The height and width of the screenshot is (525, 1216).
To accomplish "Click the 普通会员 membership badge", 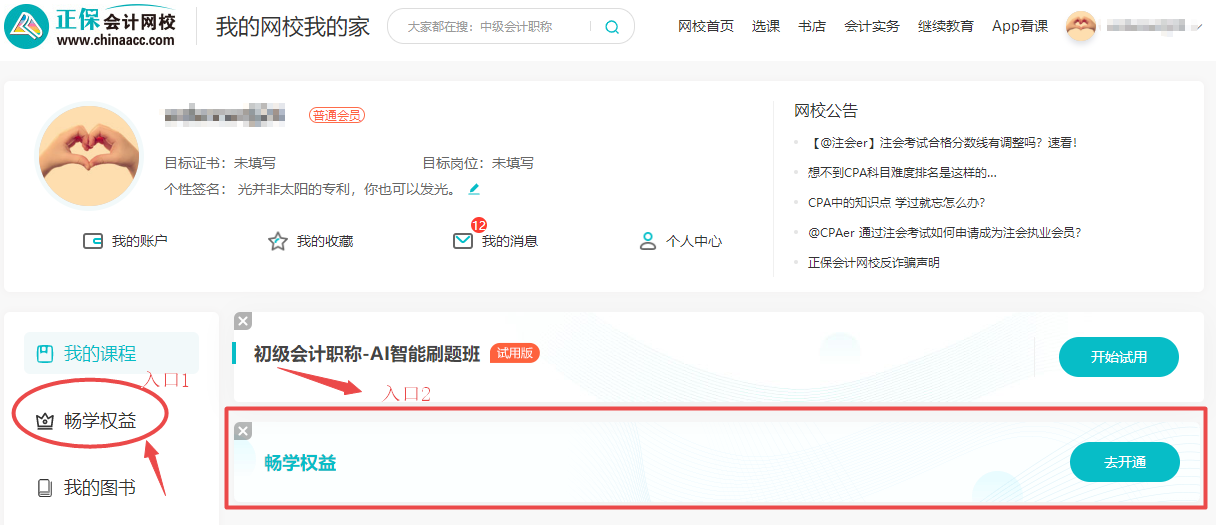I will coord(337,116).
